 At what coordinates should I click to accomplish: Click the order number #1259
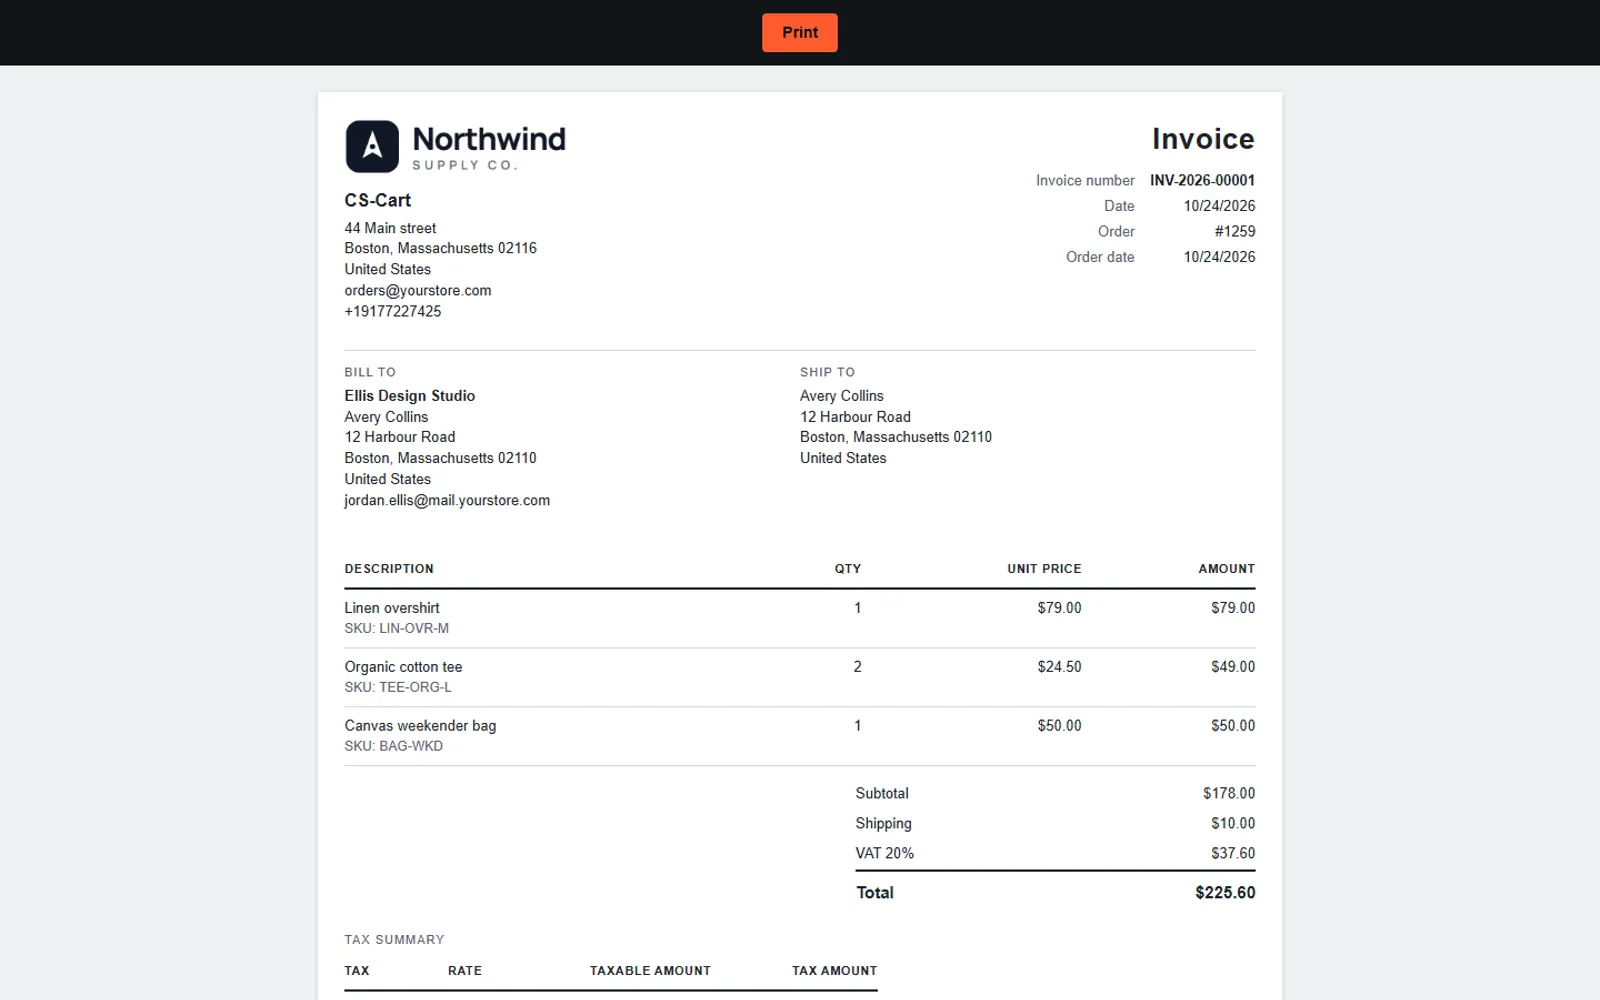click(1235, 231)
